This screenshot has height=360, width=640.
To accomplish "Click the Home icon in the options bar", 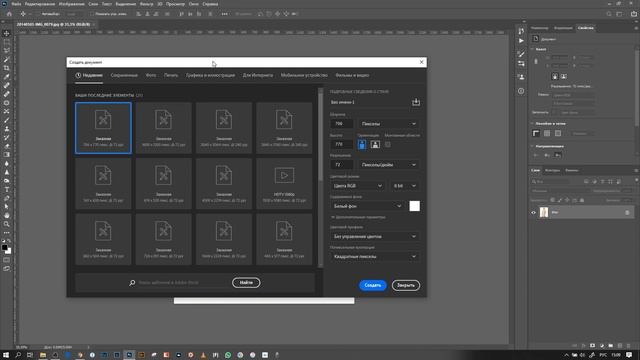I will click(x=9, y=14).
